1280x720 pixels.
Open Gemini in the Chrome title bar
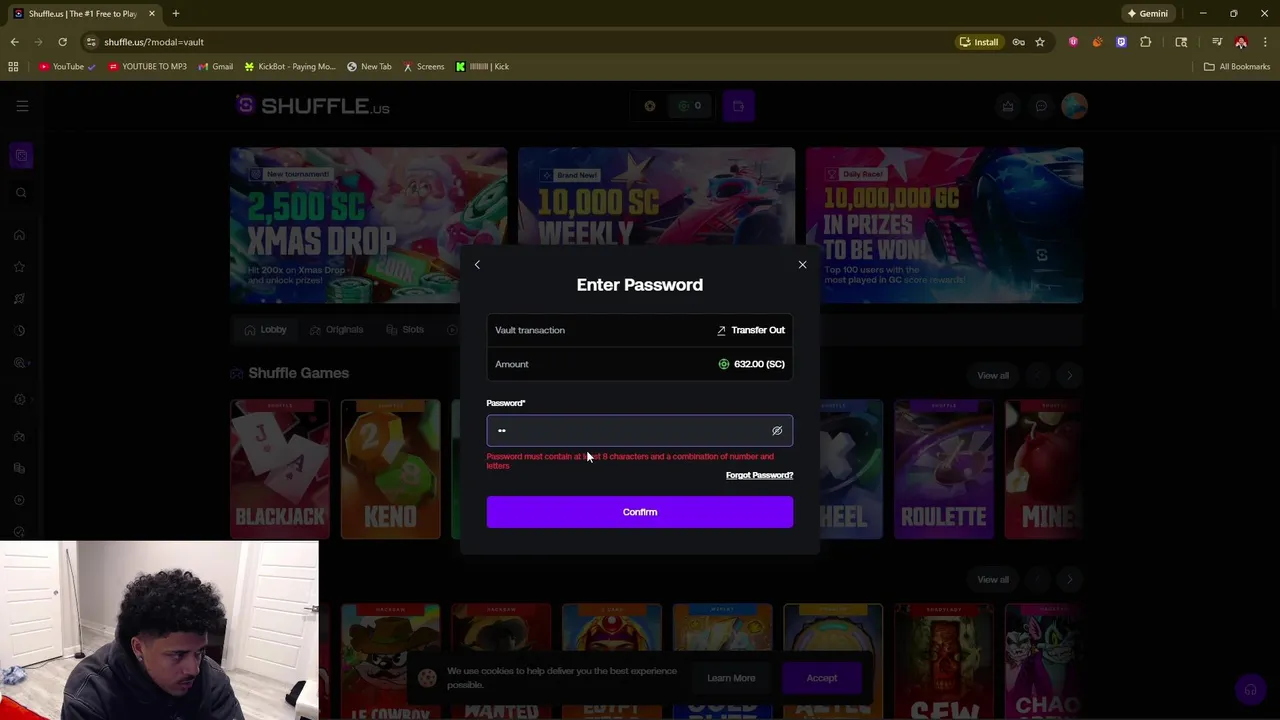point(1147,14)
